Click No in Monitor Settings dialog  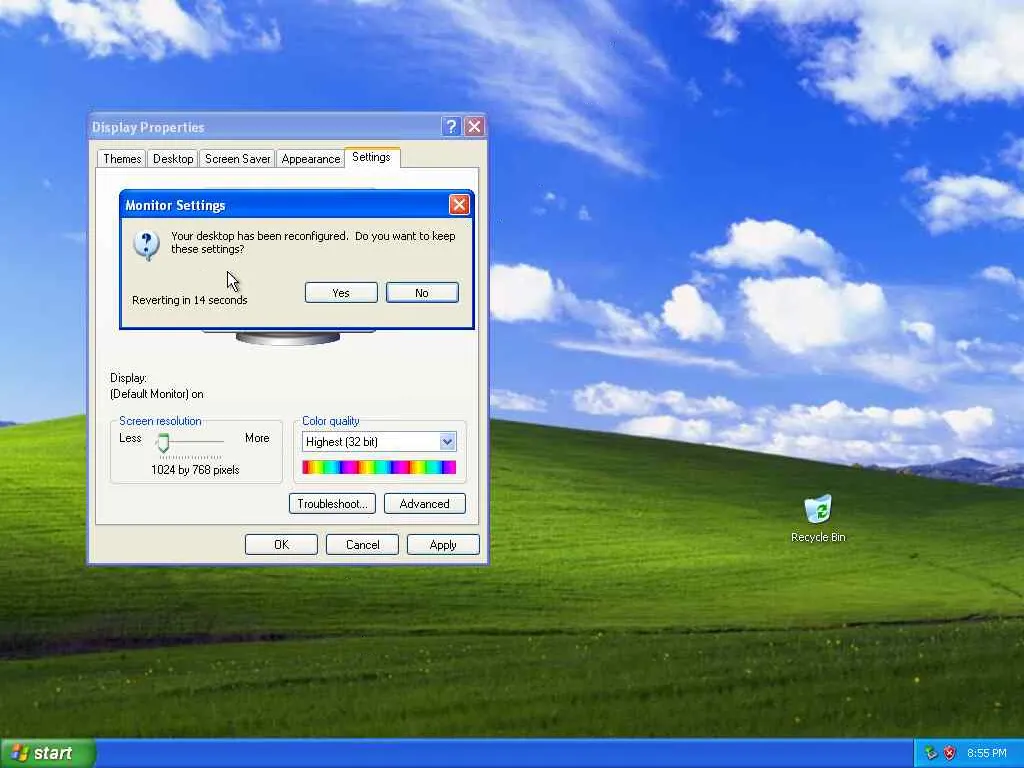422,293
